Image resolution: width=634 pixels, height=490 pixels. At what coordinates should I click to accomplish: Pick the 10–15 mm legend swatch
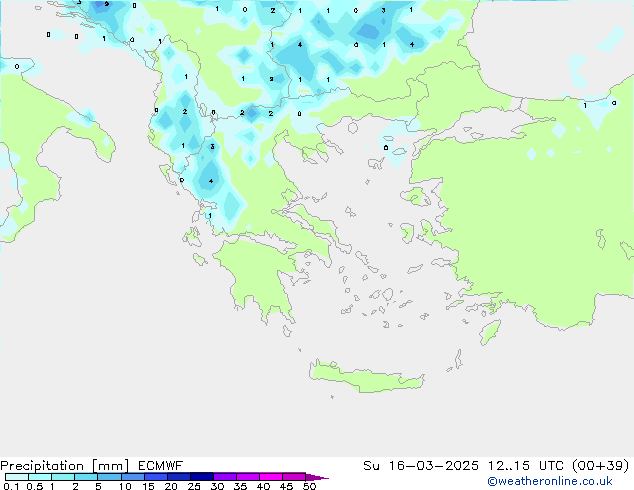point(133,477)
